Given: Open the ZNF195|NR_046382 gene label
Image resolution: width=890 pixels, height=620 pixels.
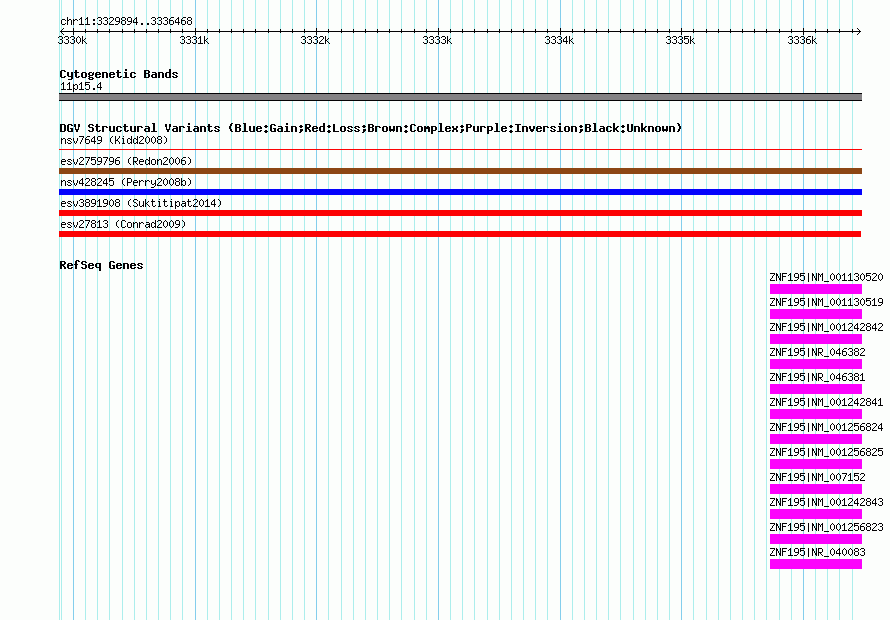Looking at the screenshot, I should pyautogui.click(x=817, y=352).
